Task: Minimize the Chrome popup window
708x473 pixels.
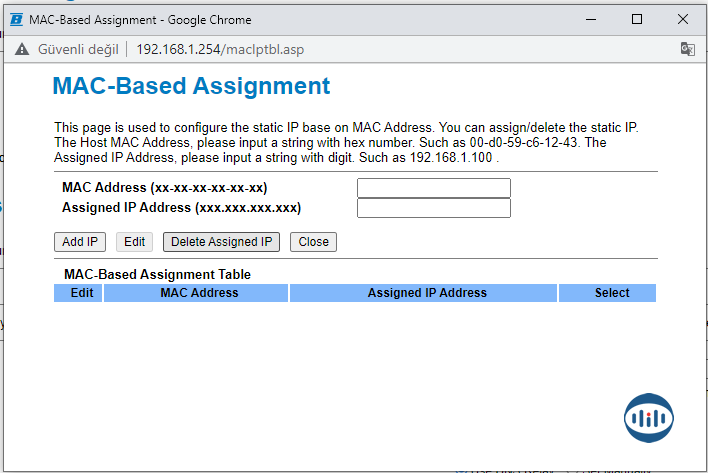Action: pyautogui.click(x=590, y=19)
